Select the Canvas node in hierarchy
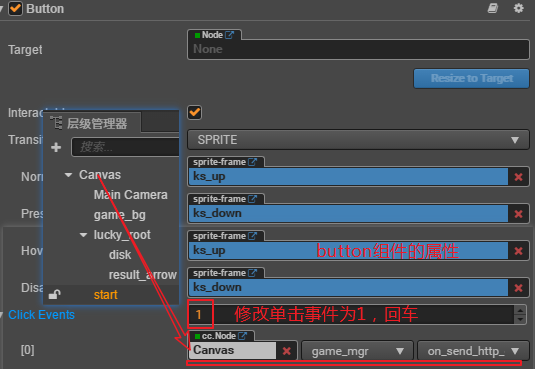This screenshot has height=369, width=535. pos(100,175)
